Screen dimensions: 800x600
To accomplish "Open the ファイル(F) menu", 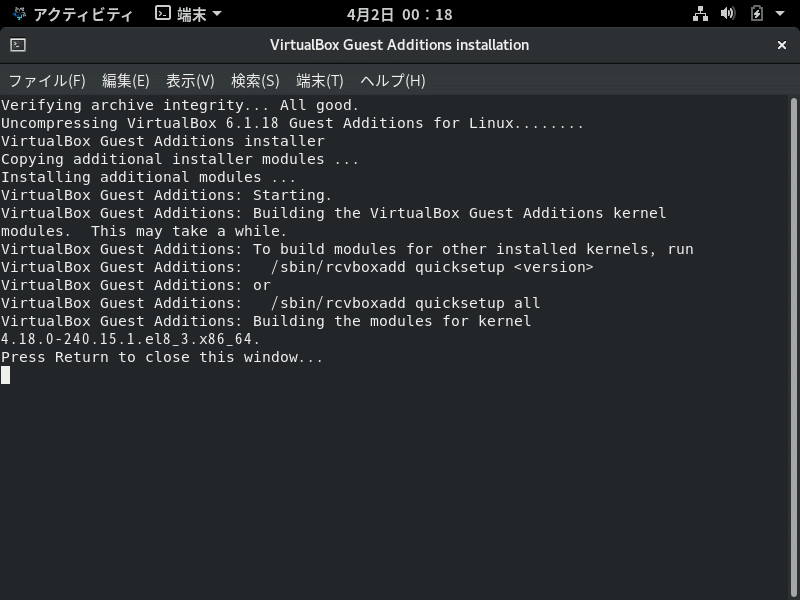I will tap(47, 81).
